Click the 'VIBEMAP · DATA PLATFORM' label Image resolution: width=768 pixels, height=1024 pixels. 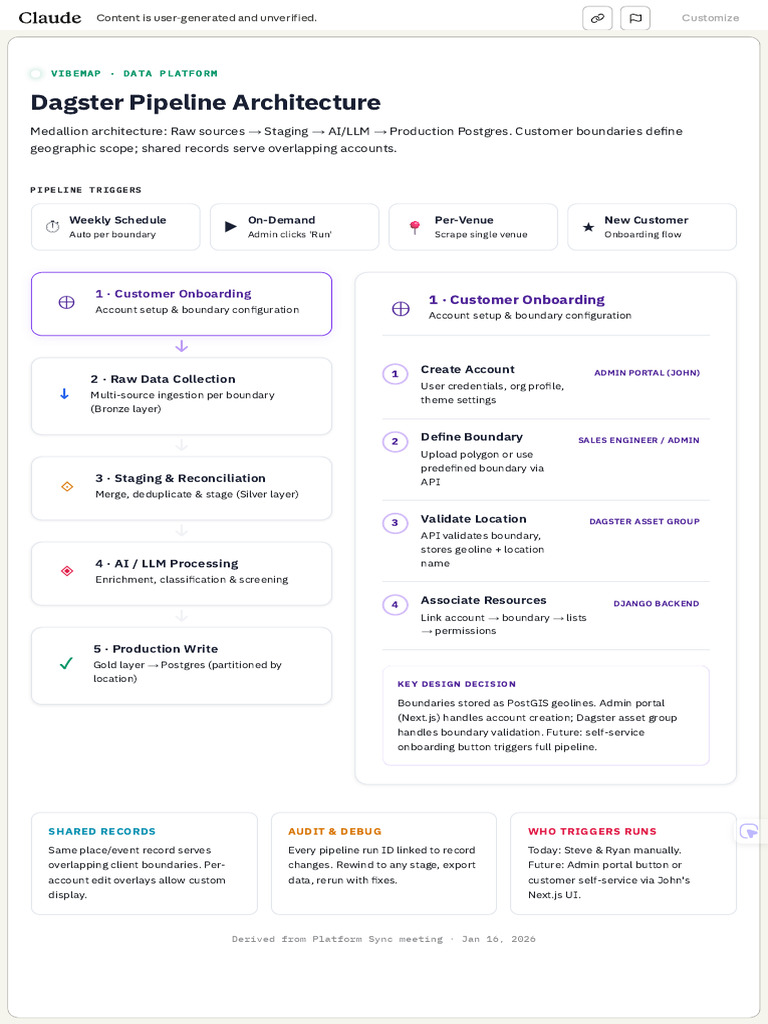[x=134, y=74]
